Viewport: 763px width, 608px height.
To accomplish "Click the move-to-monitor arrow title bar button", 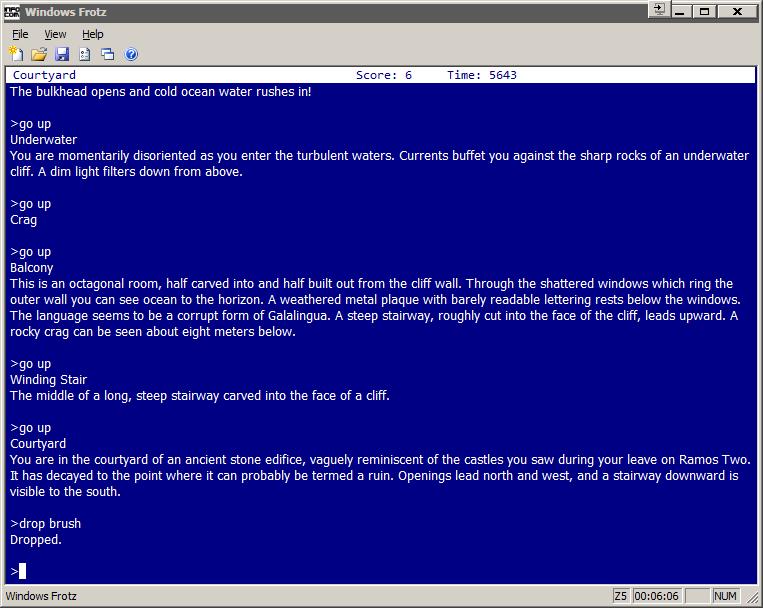I will tap(659, 10).
